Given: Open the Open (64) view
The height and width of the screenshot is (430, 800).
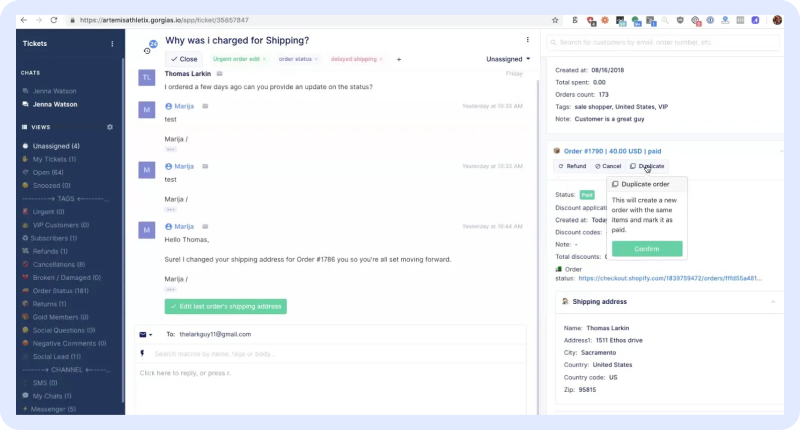Looking at the screenshot, I should (48, 172).
